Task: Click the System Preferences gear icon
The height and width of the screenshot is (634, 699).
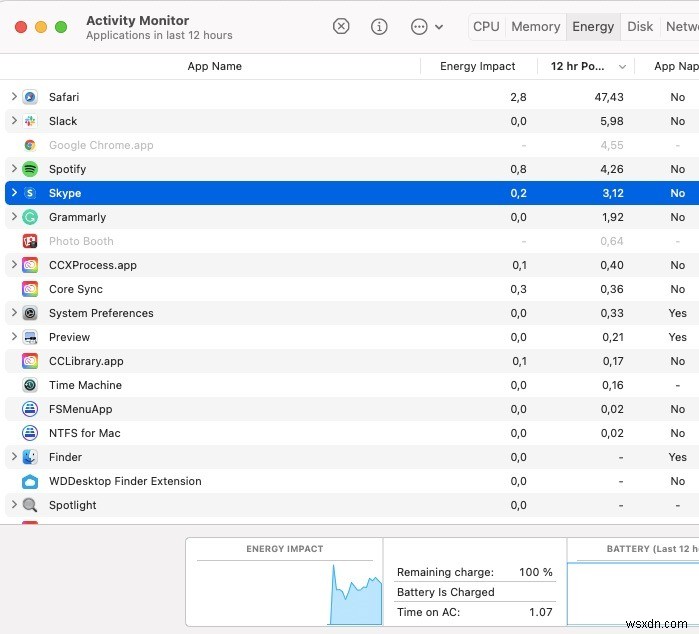Action: point(30,313)
